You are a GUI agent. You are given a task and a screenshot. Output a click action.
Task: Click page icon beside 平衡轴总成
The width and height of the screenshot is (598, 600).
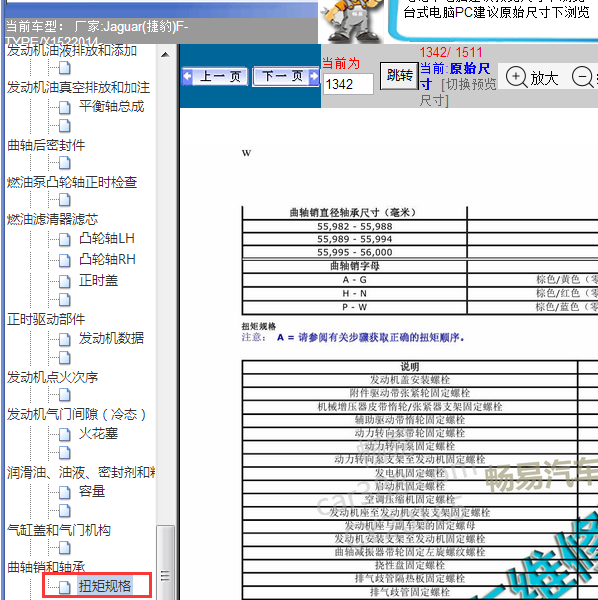pyautogui.click(x=65, y=107)
